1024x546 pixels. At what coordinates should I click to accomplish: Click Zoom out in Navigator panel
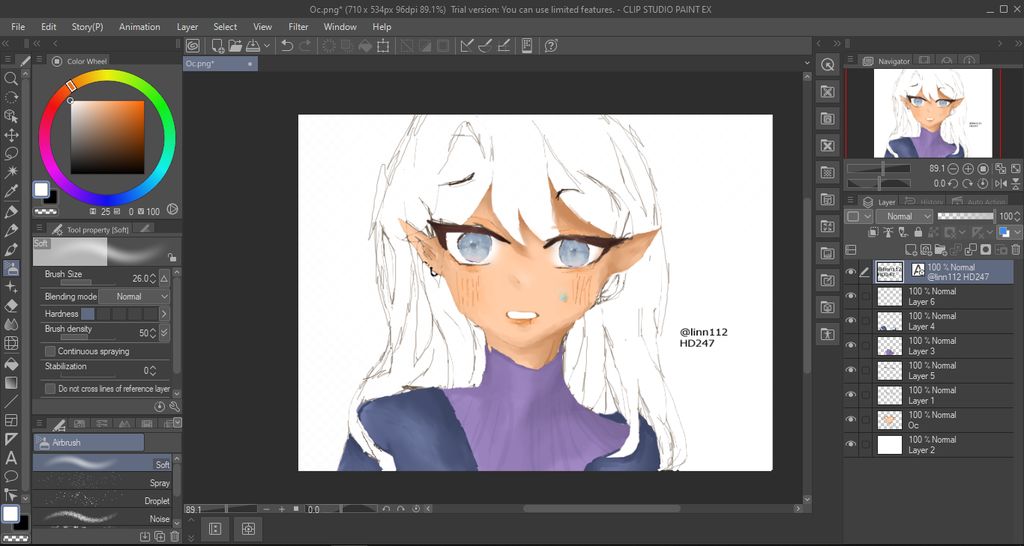coord(953,169)
